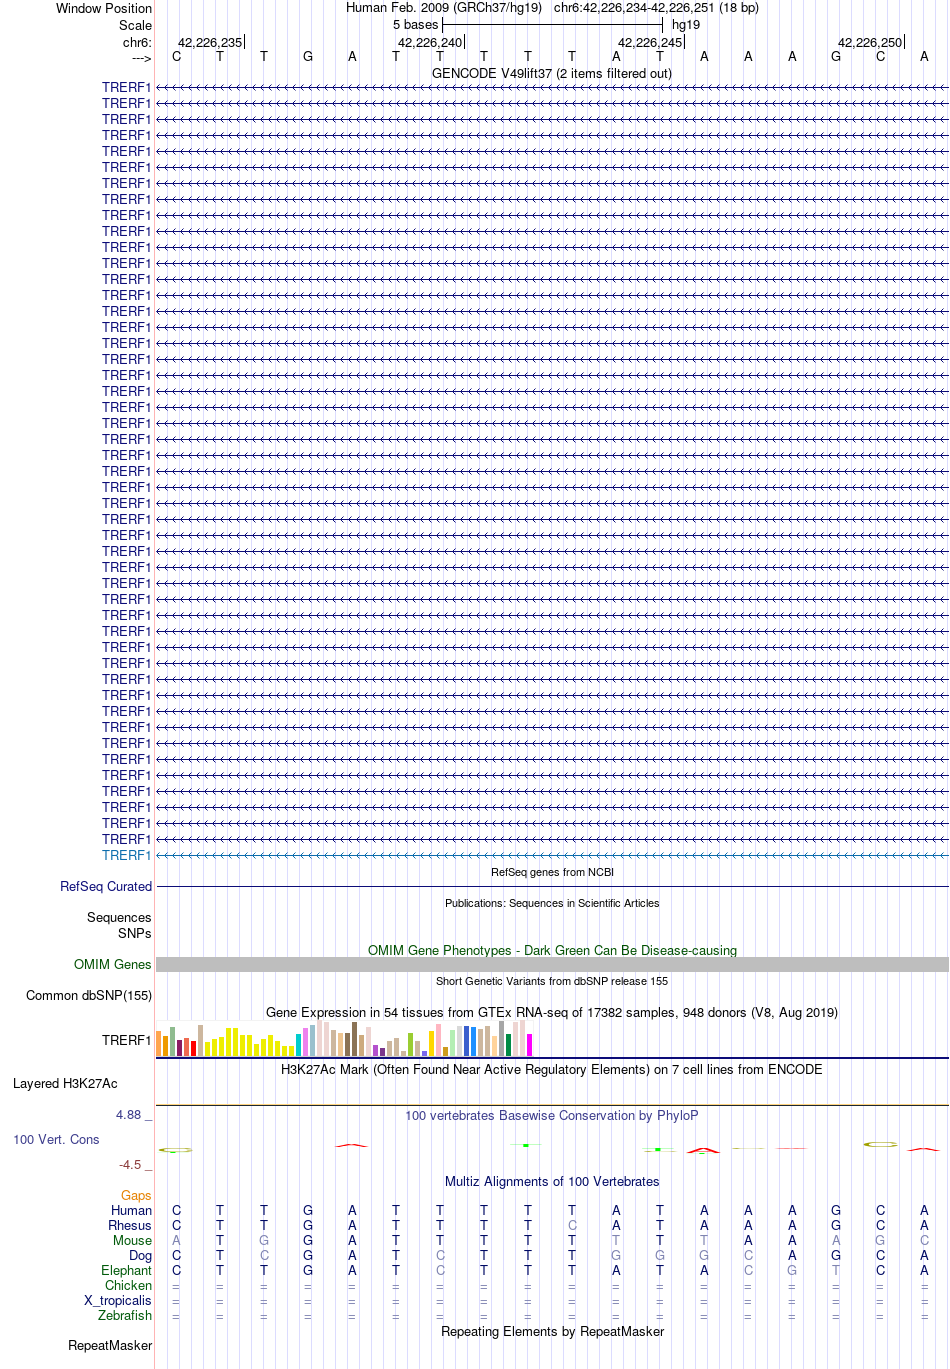Viewport: 950px width, 1369px height.
Task: Open the Common dbSNP(155) track label
Action: [x=89, y=995]
